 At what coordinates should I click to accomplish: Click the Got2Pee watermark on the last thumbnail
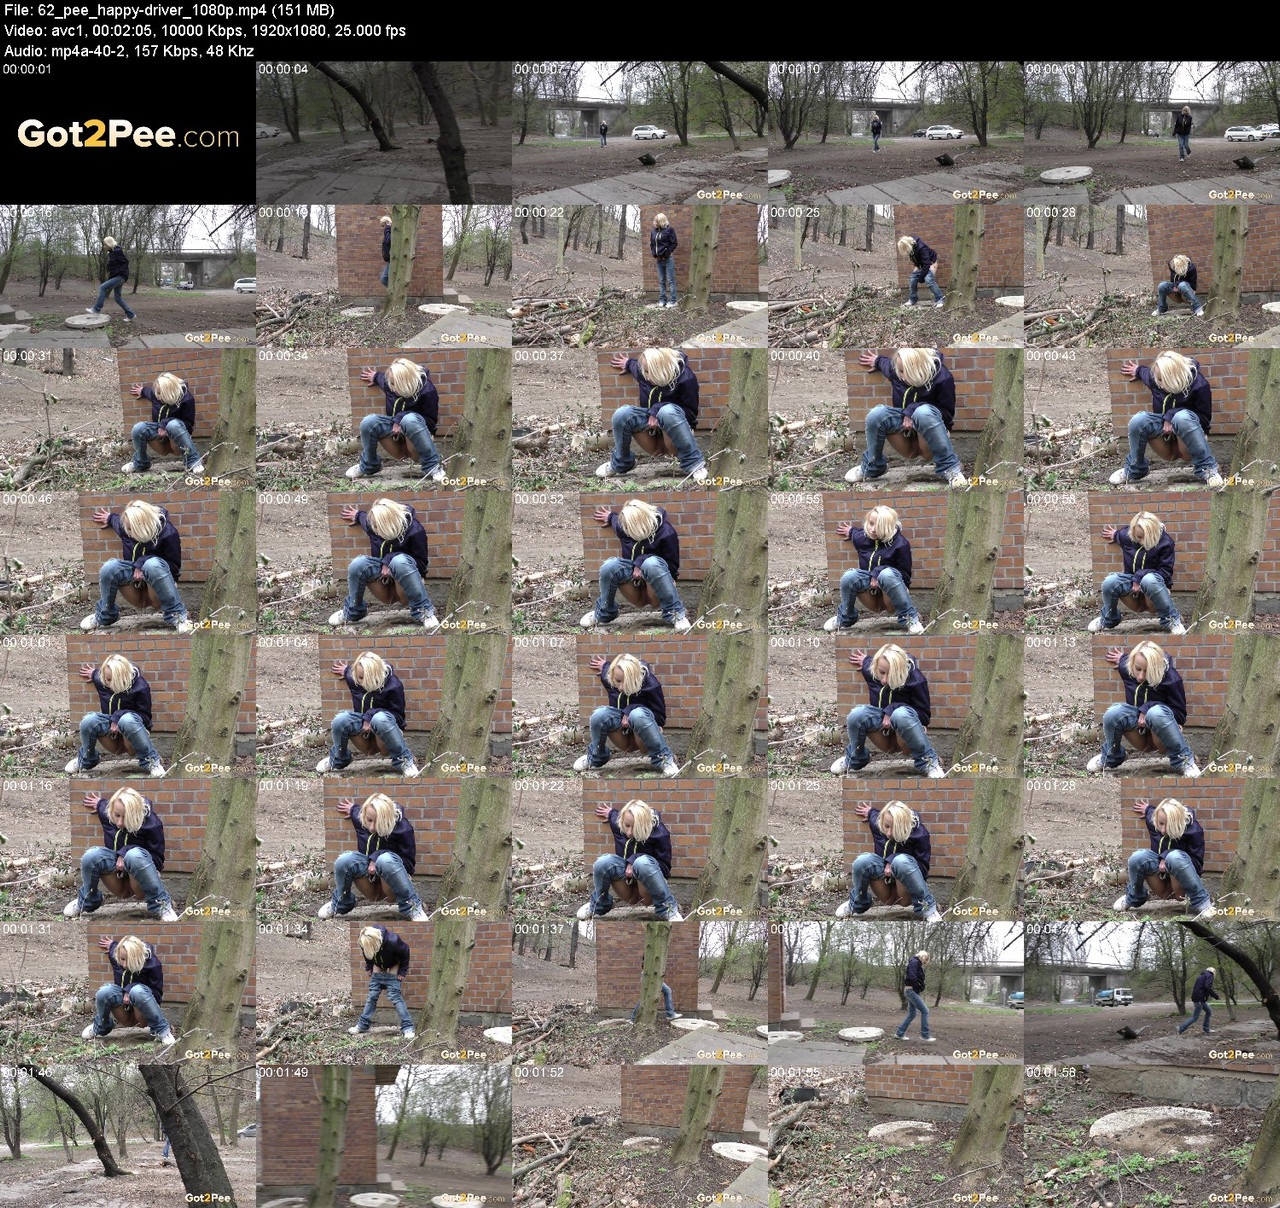click(x=1234, y=1196)
